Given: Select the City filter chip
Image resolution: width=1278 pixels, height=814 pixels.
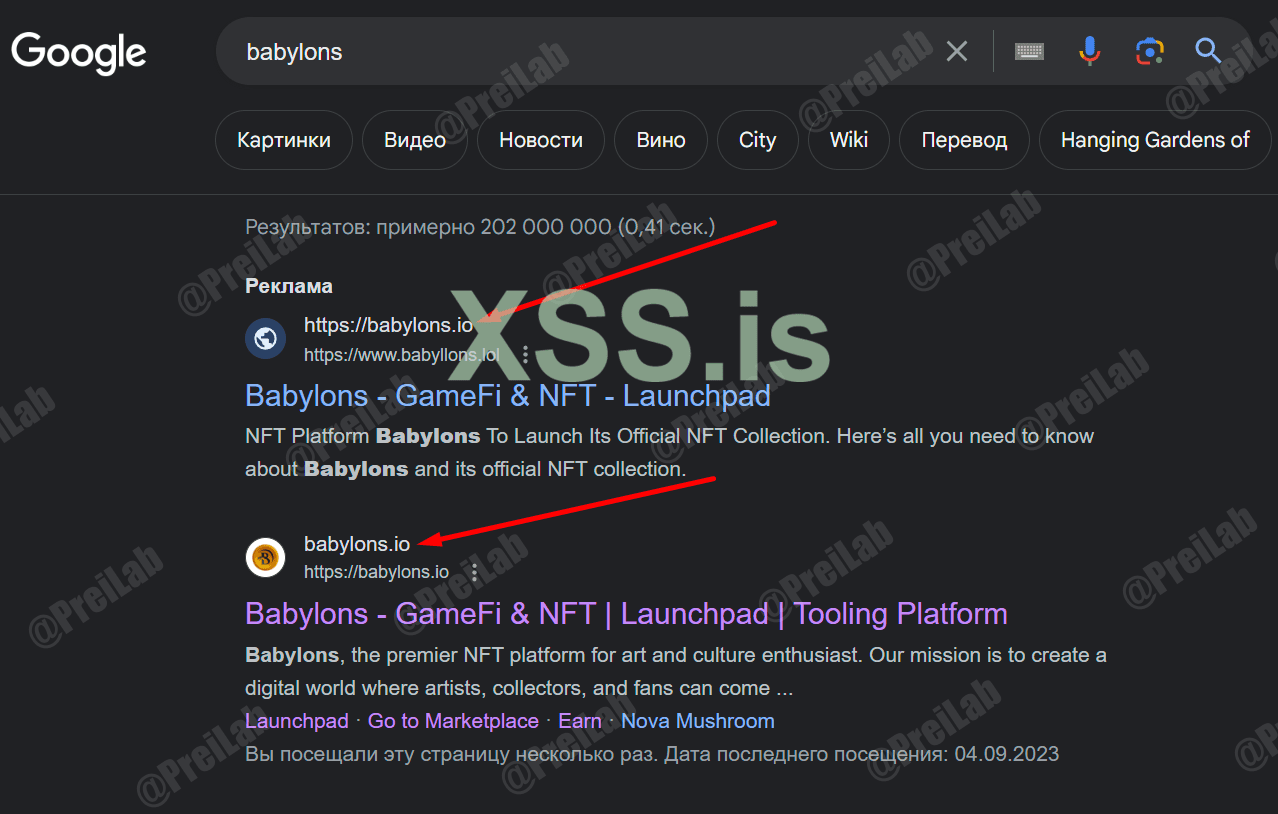Looking at the screenshot, I should coord(758,140).
